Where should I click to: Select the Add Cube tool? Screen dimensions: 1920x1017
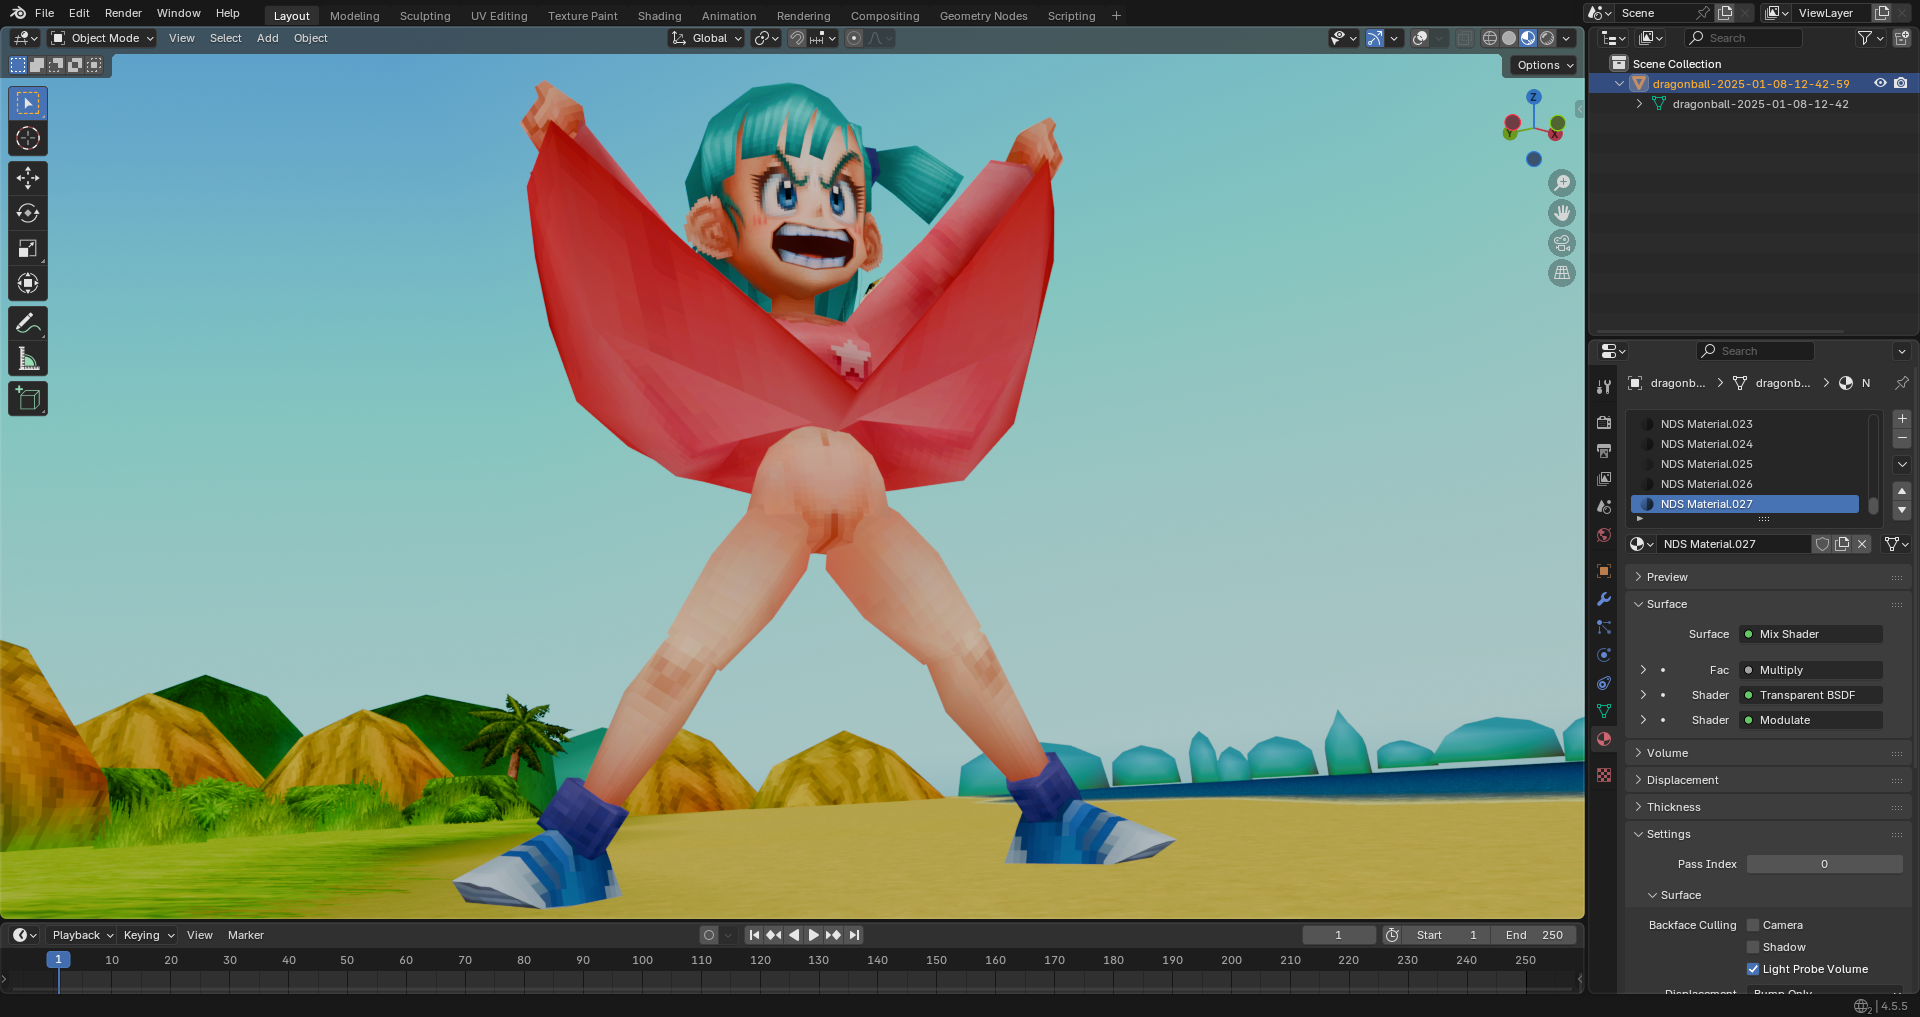[28, 399]
